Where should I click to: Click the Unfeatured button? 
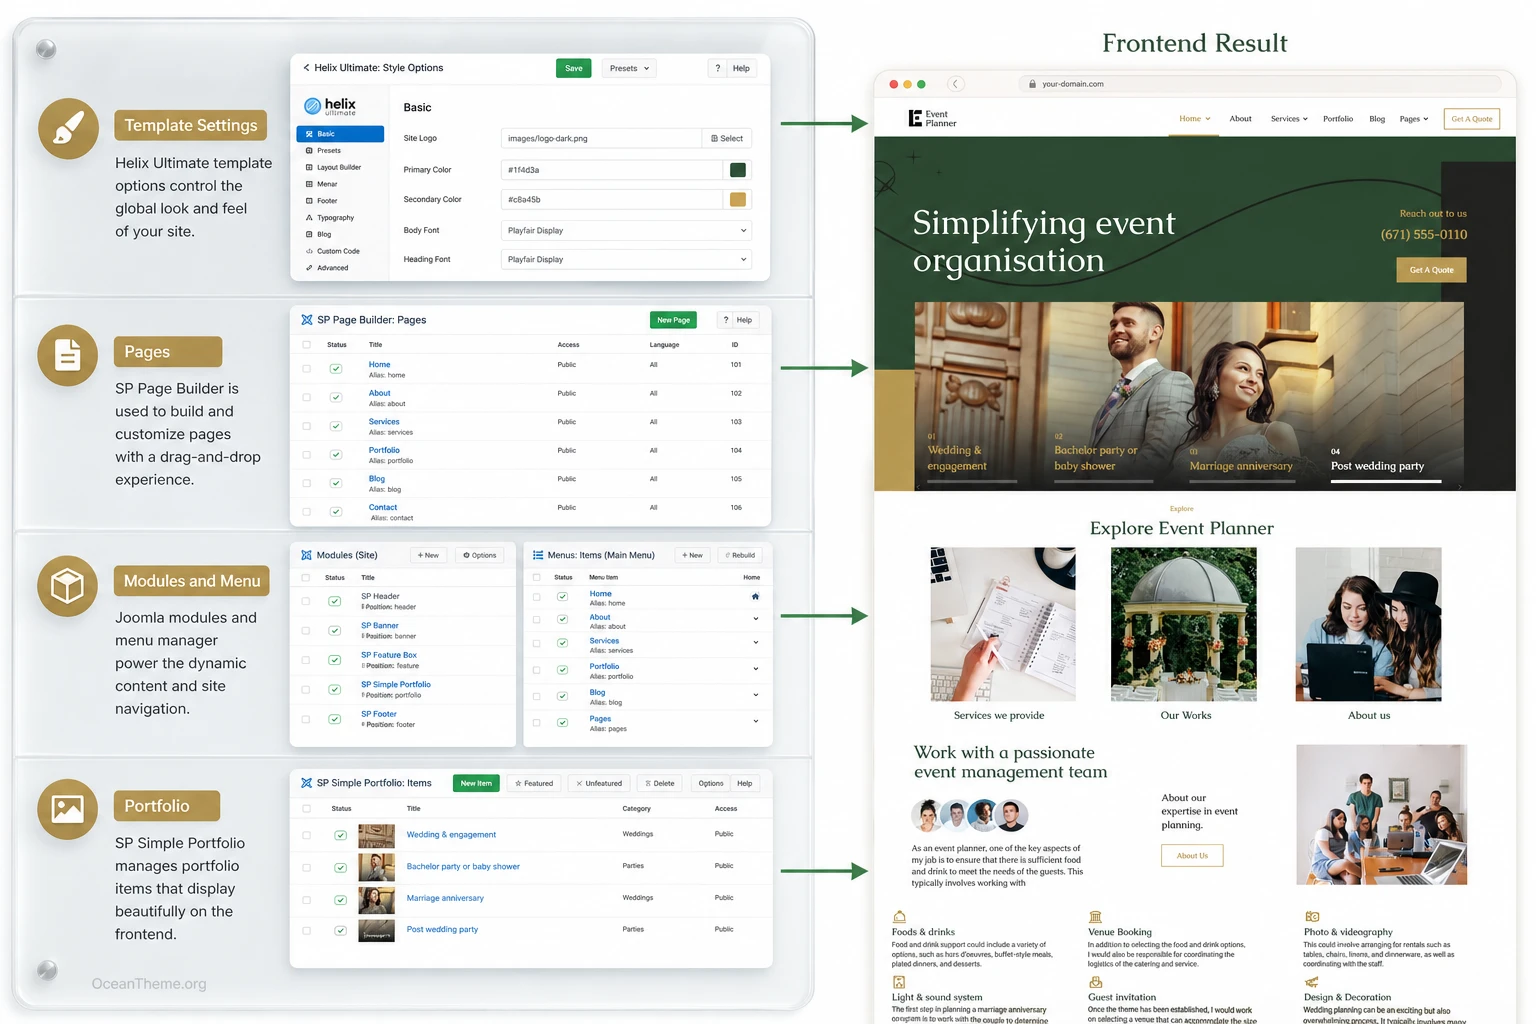coord(599,783)
